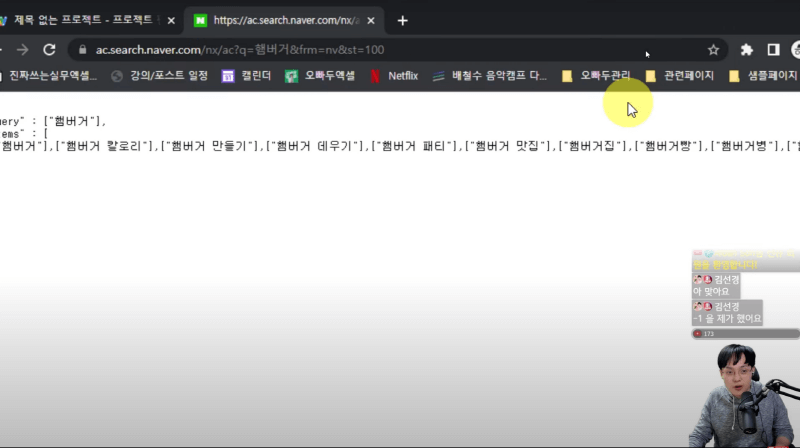The height and width of the screenshot is (448, 800).
Task: Open the 강의/포스트 일정 bookmark
Action: click(160, 76)
